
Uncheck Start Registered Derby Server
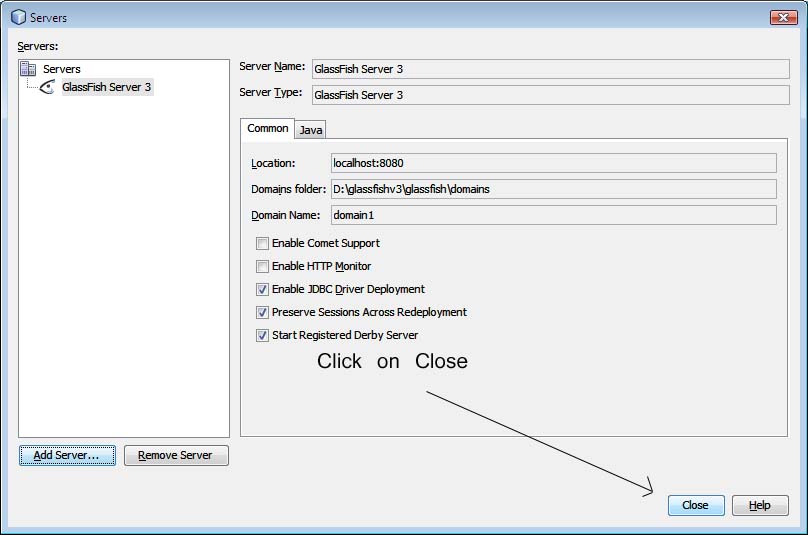(262, 336)
